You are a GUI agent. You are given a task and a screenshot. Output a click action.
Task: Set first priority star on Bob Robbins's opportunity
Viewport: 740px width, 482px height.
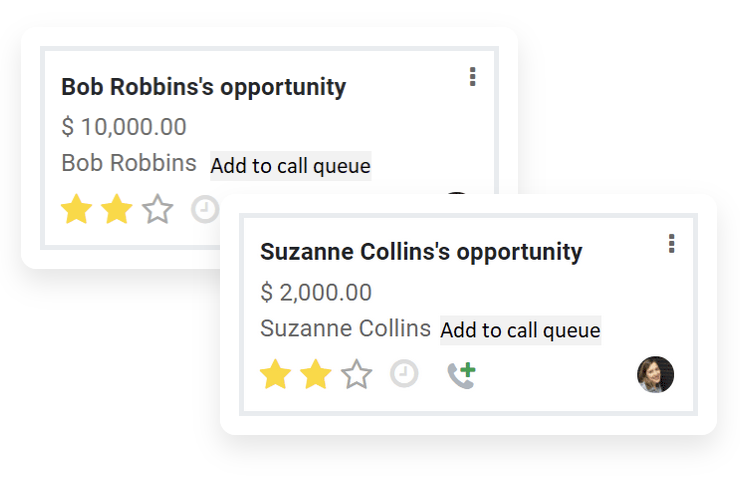click(75, 210)
